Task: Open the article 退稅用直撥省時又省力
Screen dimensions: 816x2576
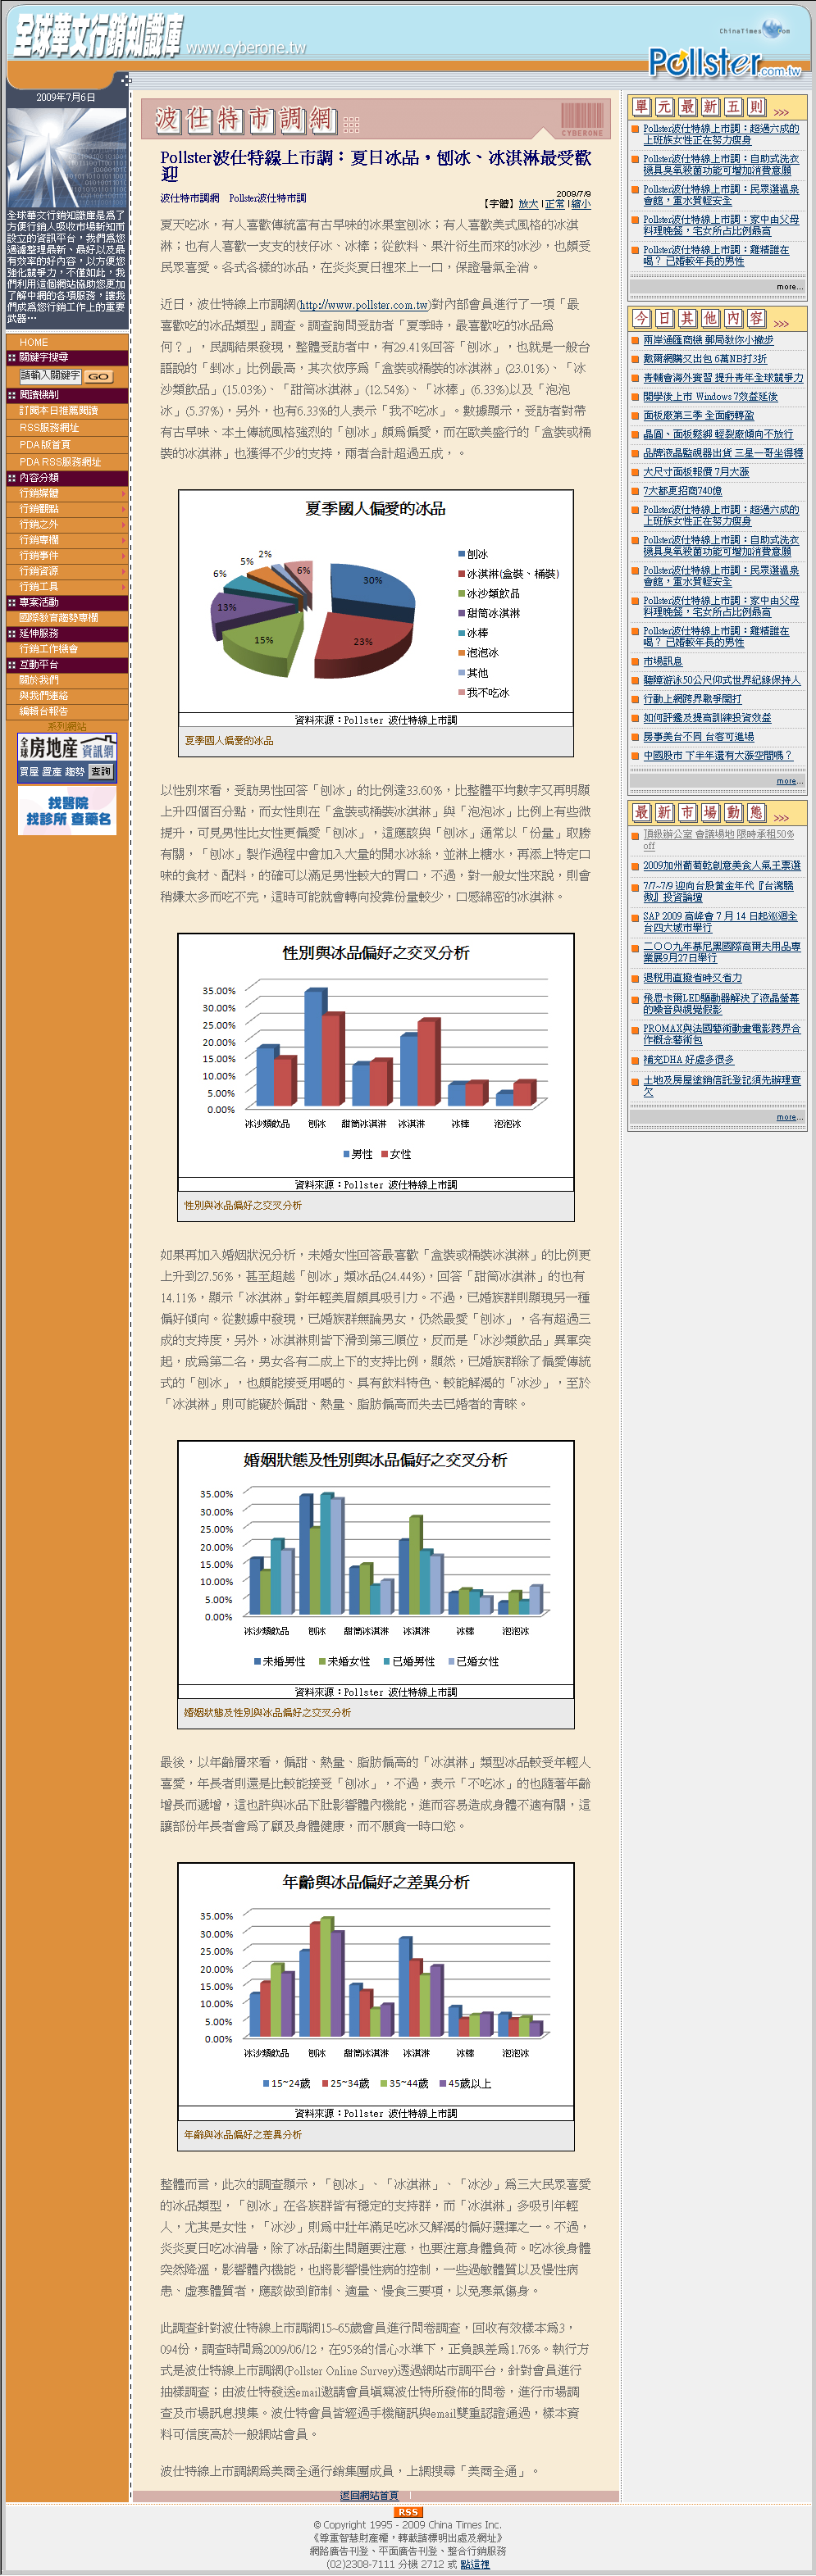Action: (x=692, y=978)
